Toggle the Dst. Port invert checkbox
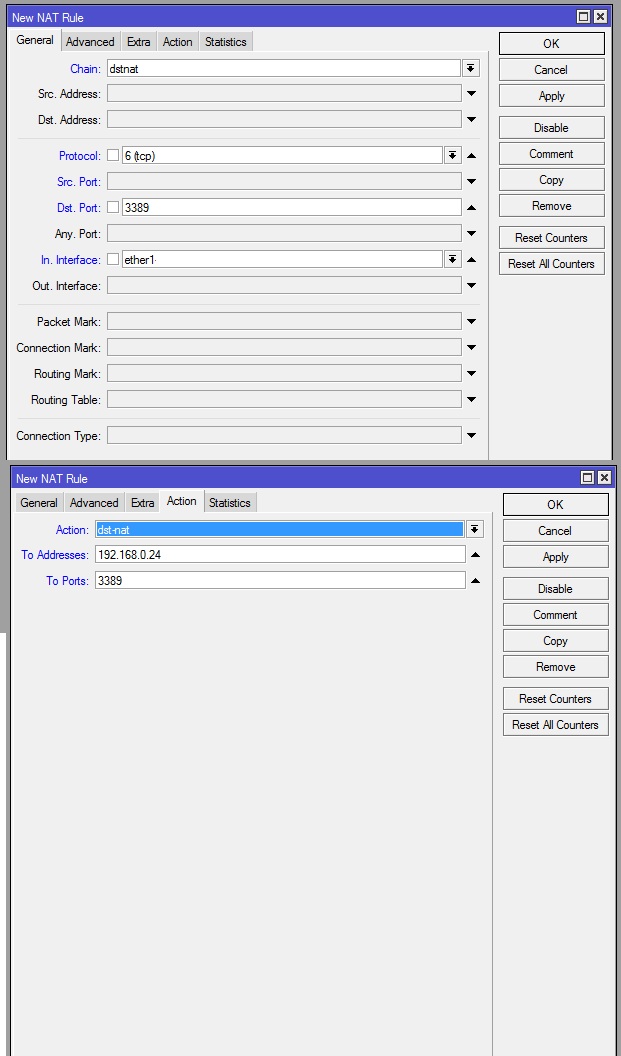 (x=113, y=207)
